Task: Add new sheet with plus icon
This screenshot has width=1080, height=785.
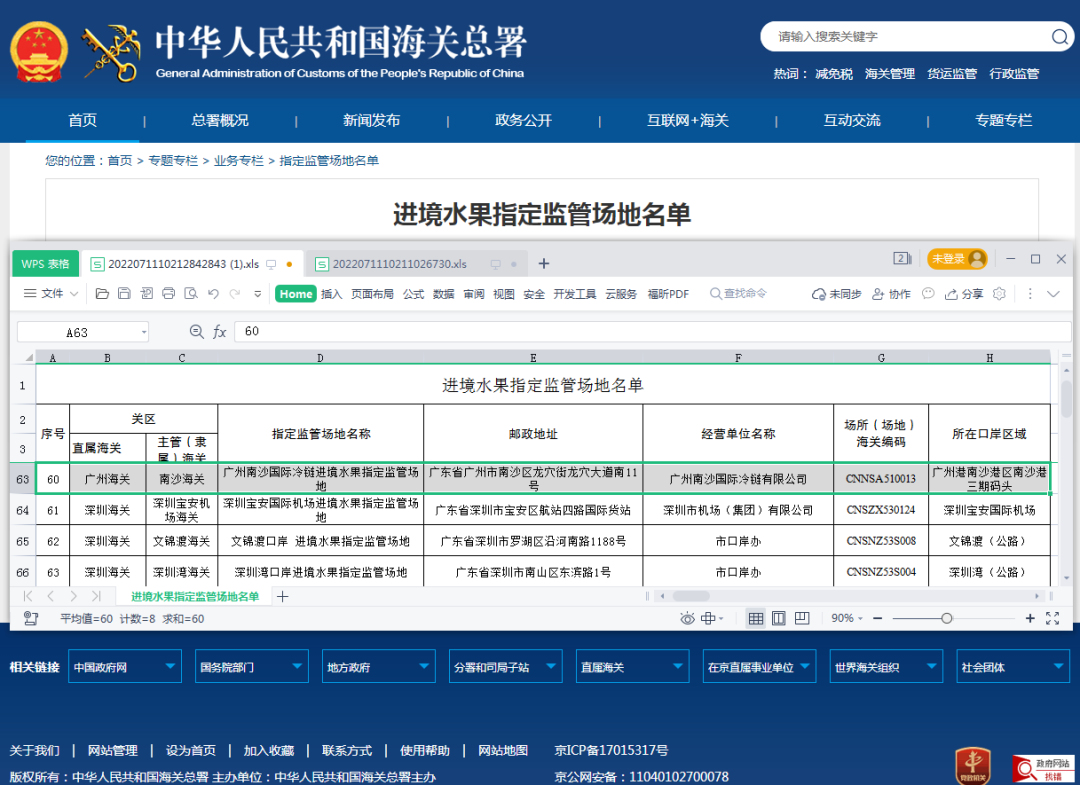Action: coord(282,596)
